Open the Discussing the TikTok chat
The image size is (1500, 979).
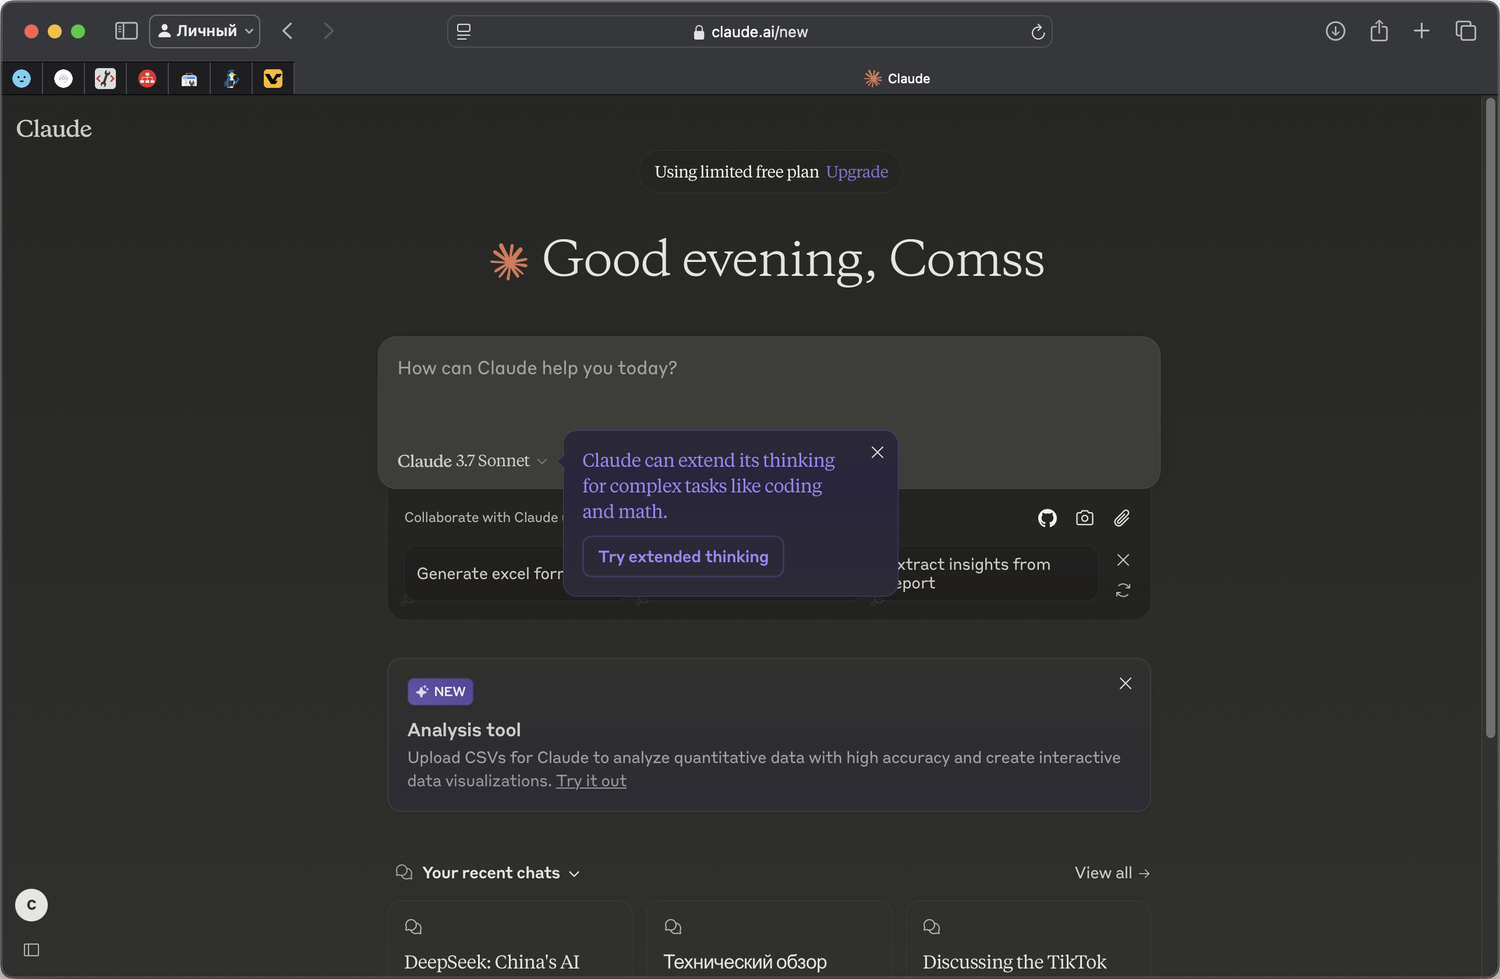click(1028, 940)
